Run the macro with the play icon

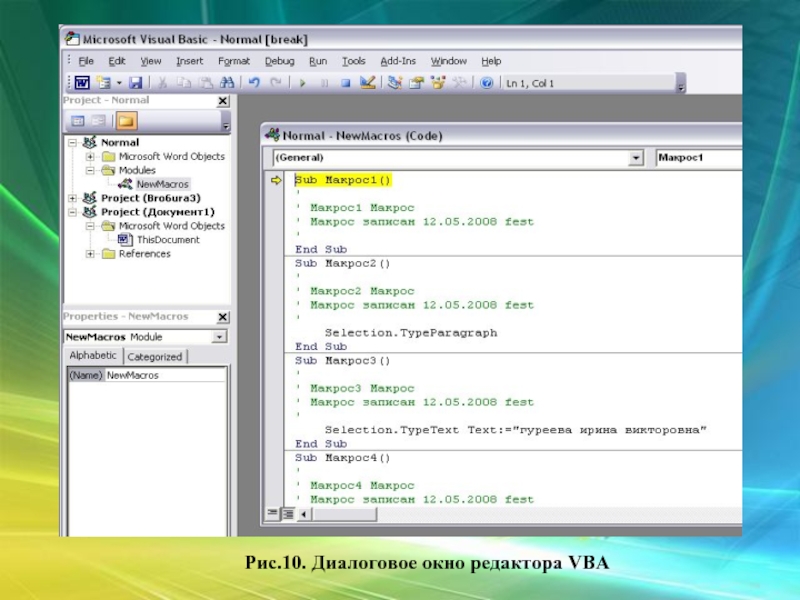coord(301,83)
